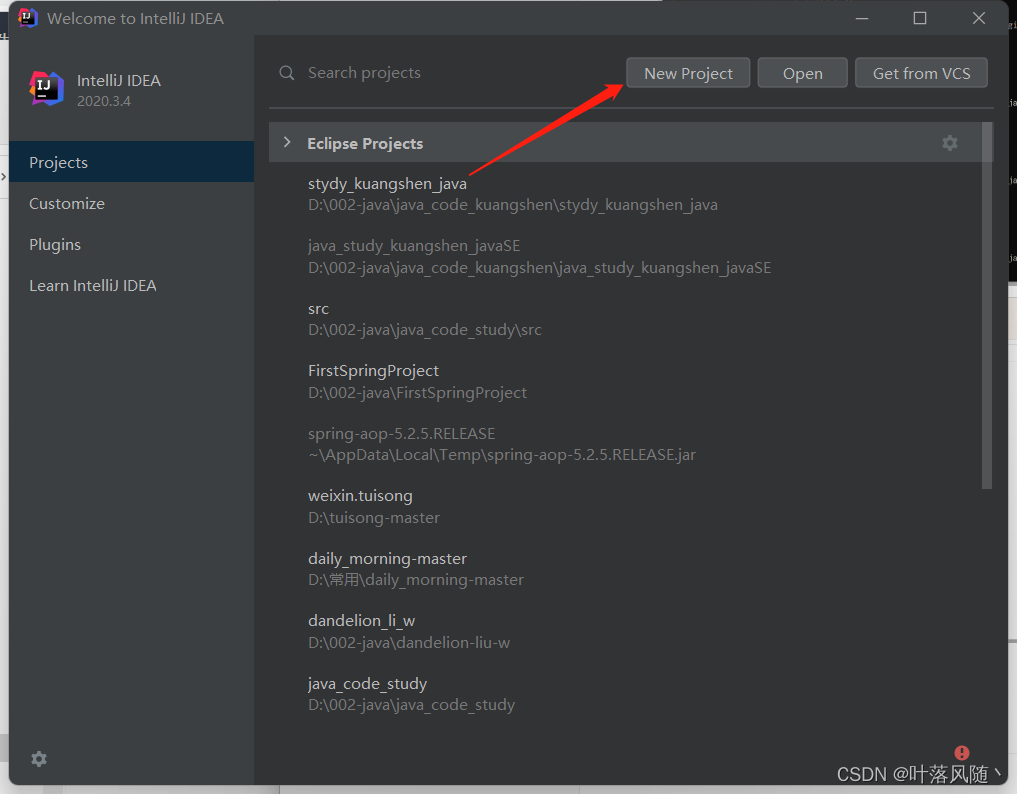
Task: Click path D:\002-java\FirstSpringProject
Action: (x=417, y=392)
